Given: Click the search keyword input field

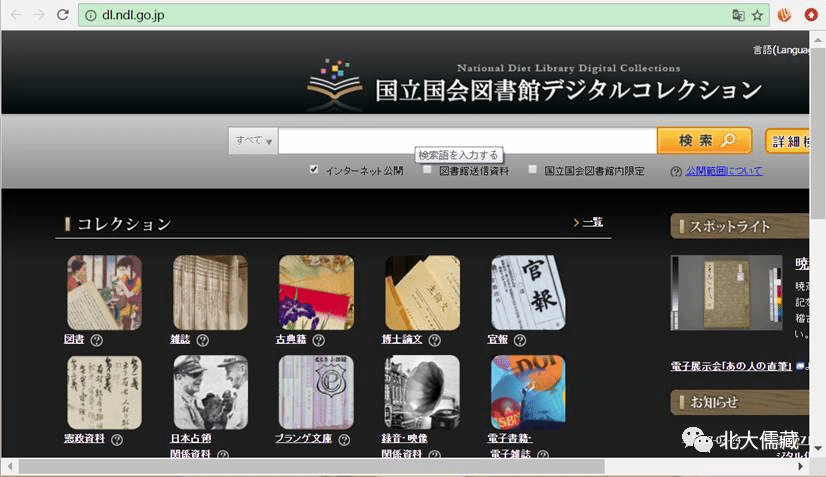Looking at the screenshot, I should pos(466,141).
